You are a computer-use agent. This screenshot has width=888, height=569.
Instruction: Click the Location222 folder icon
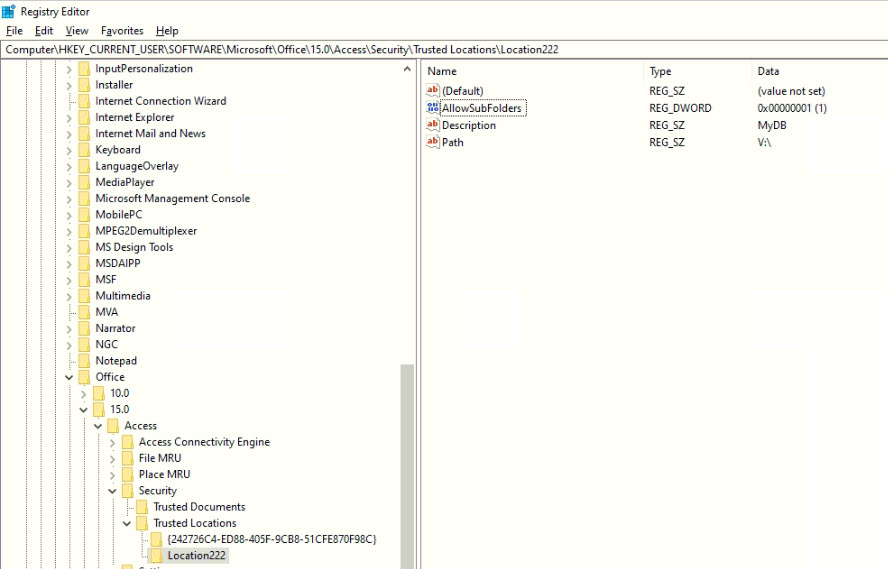click(156, 555)
